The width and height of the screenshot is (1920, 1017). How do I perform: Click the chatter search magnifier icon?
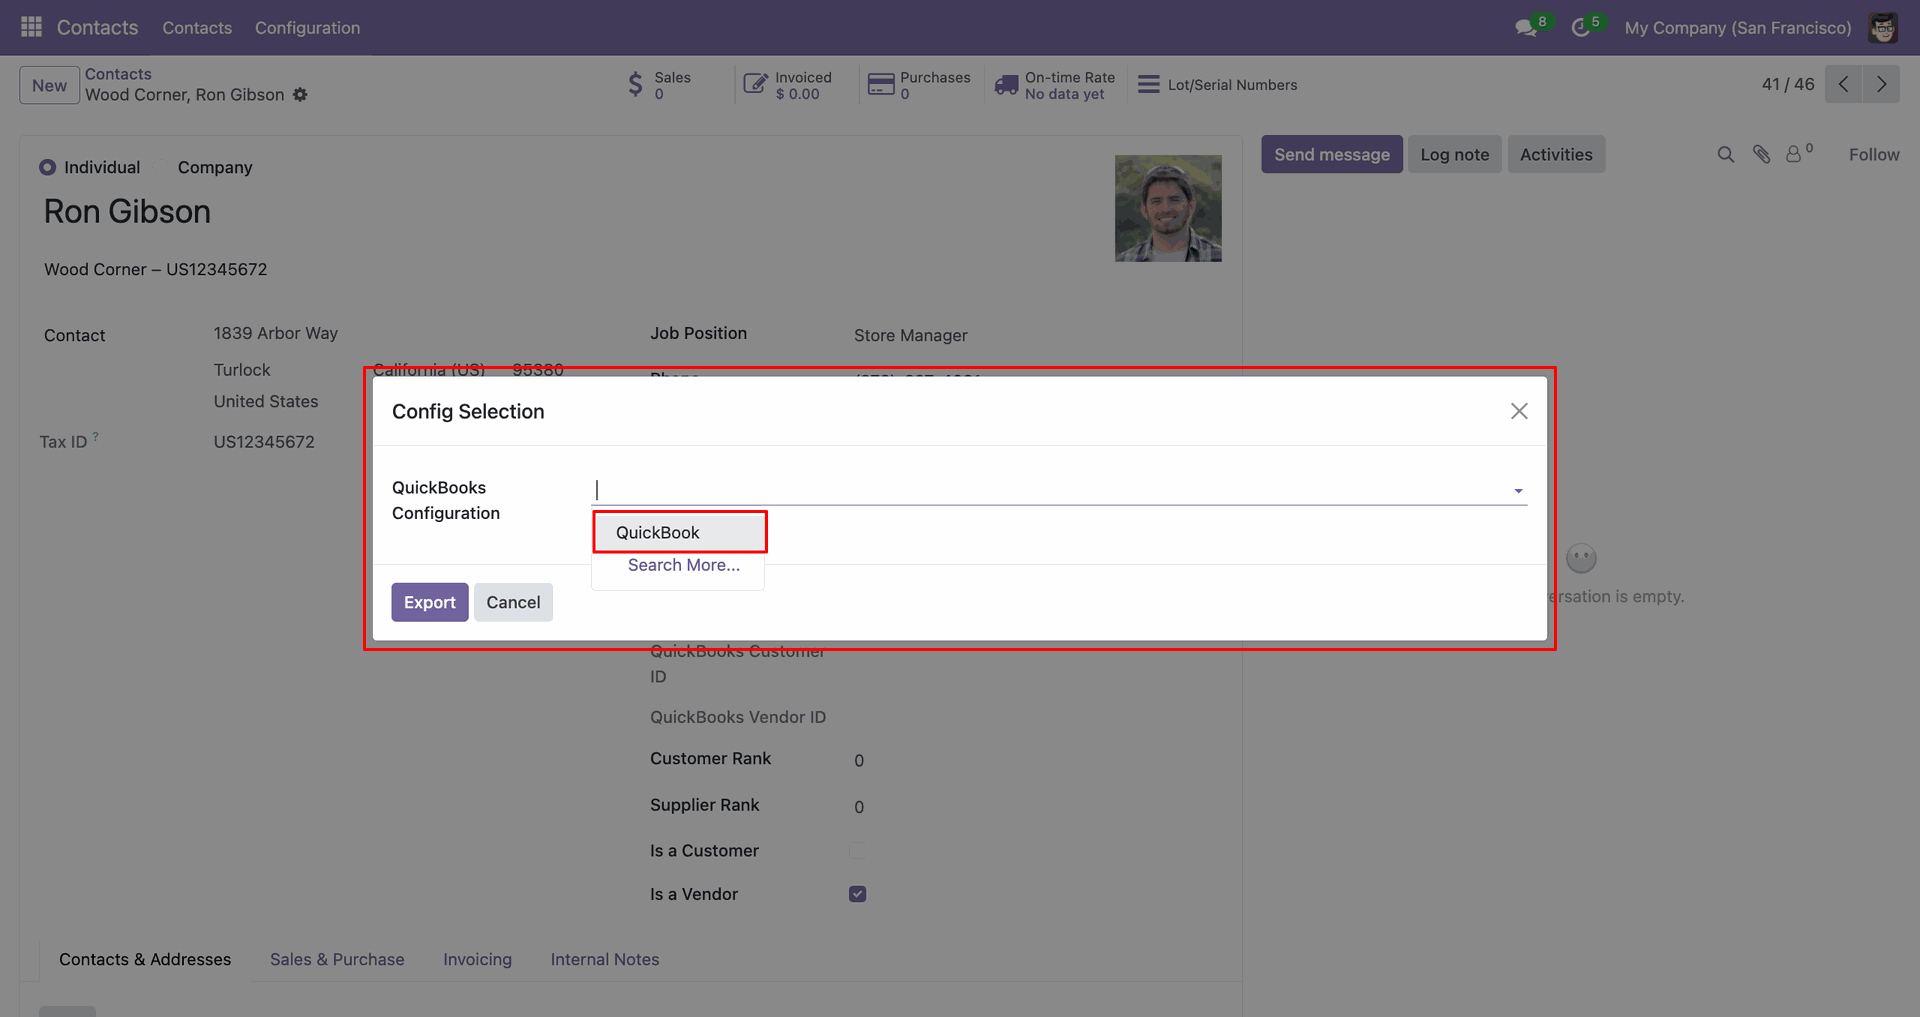[x=1725, y=155]
